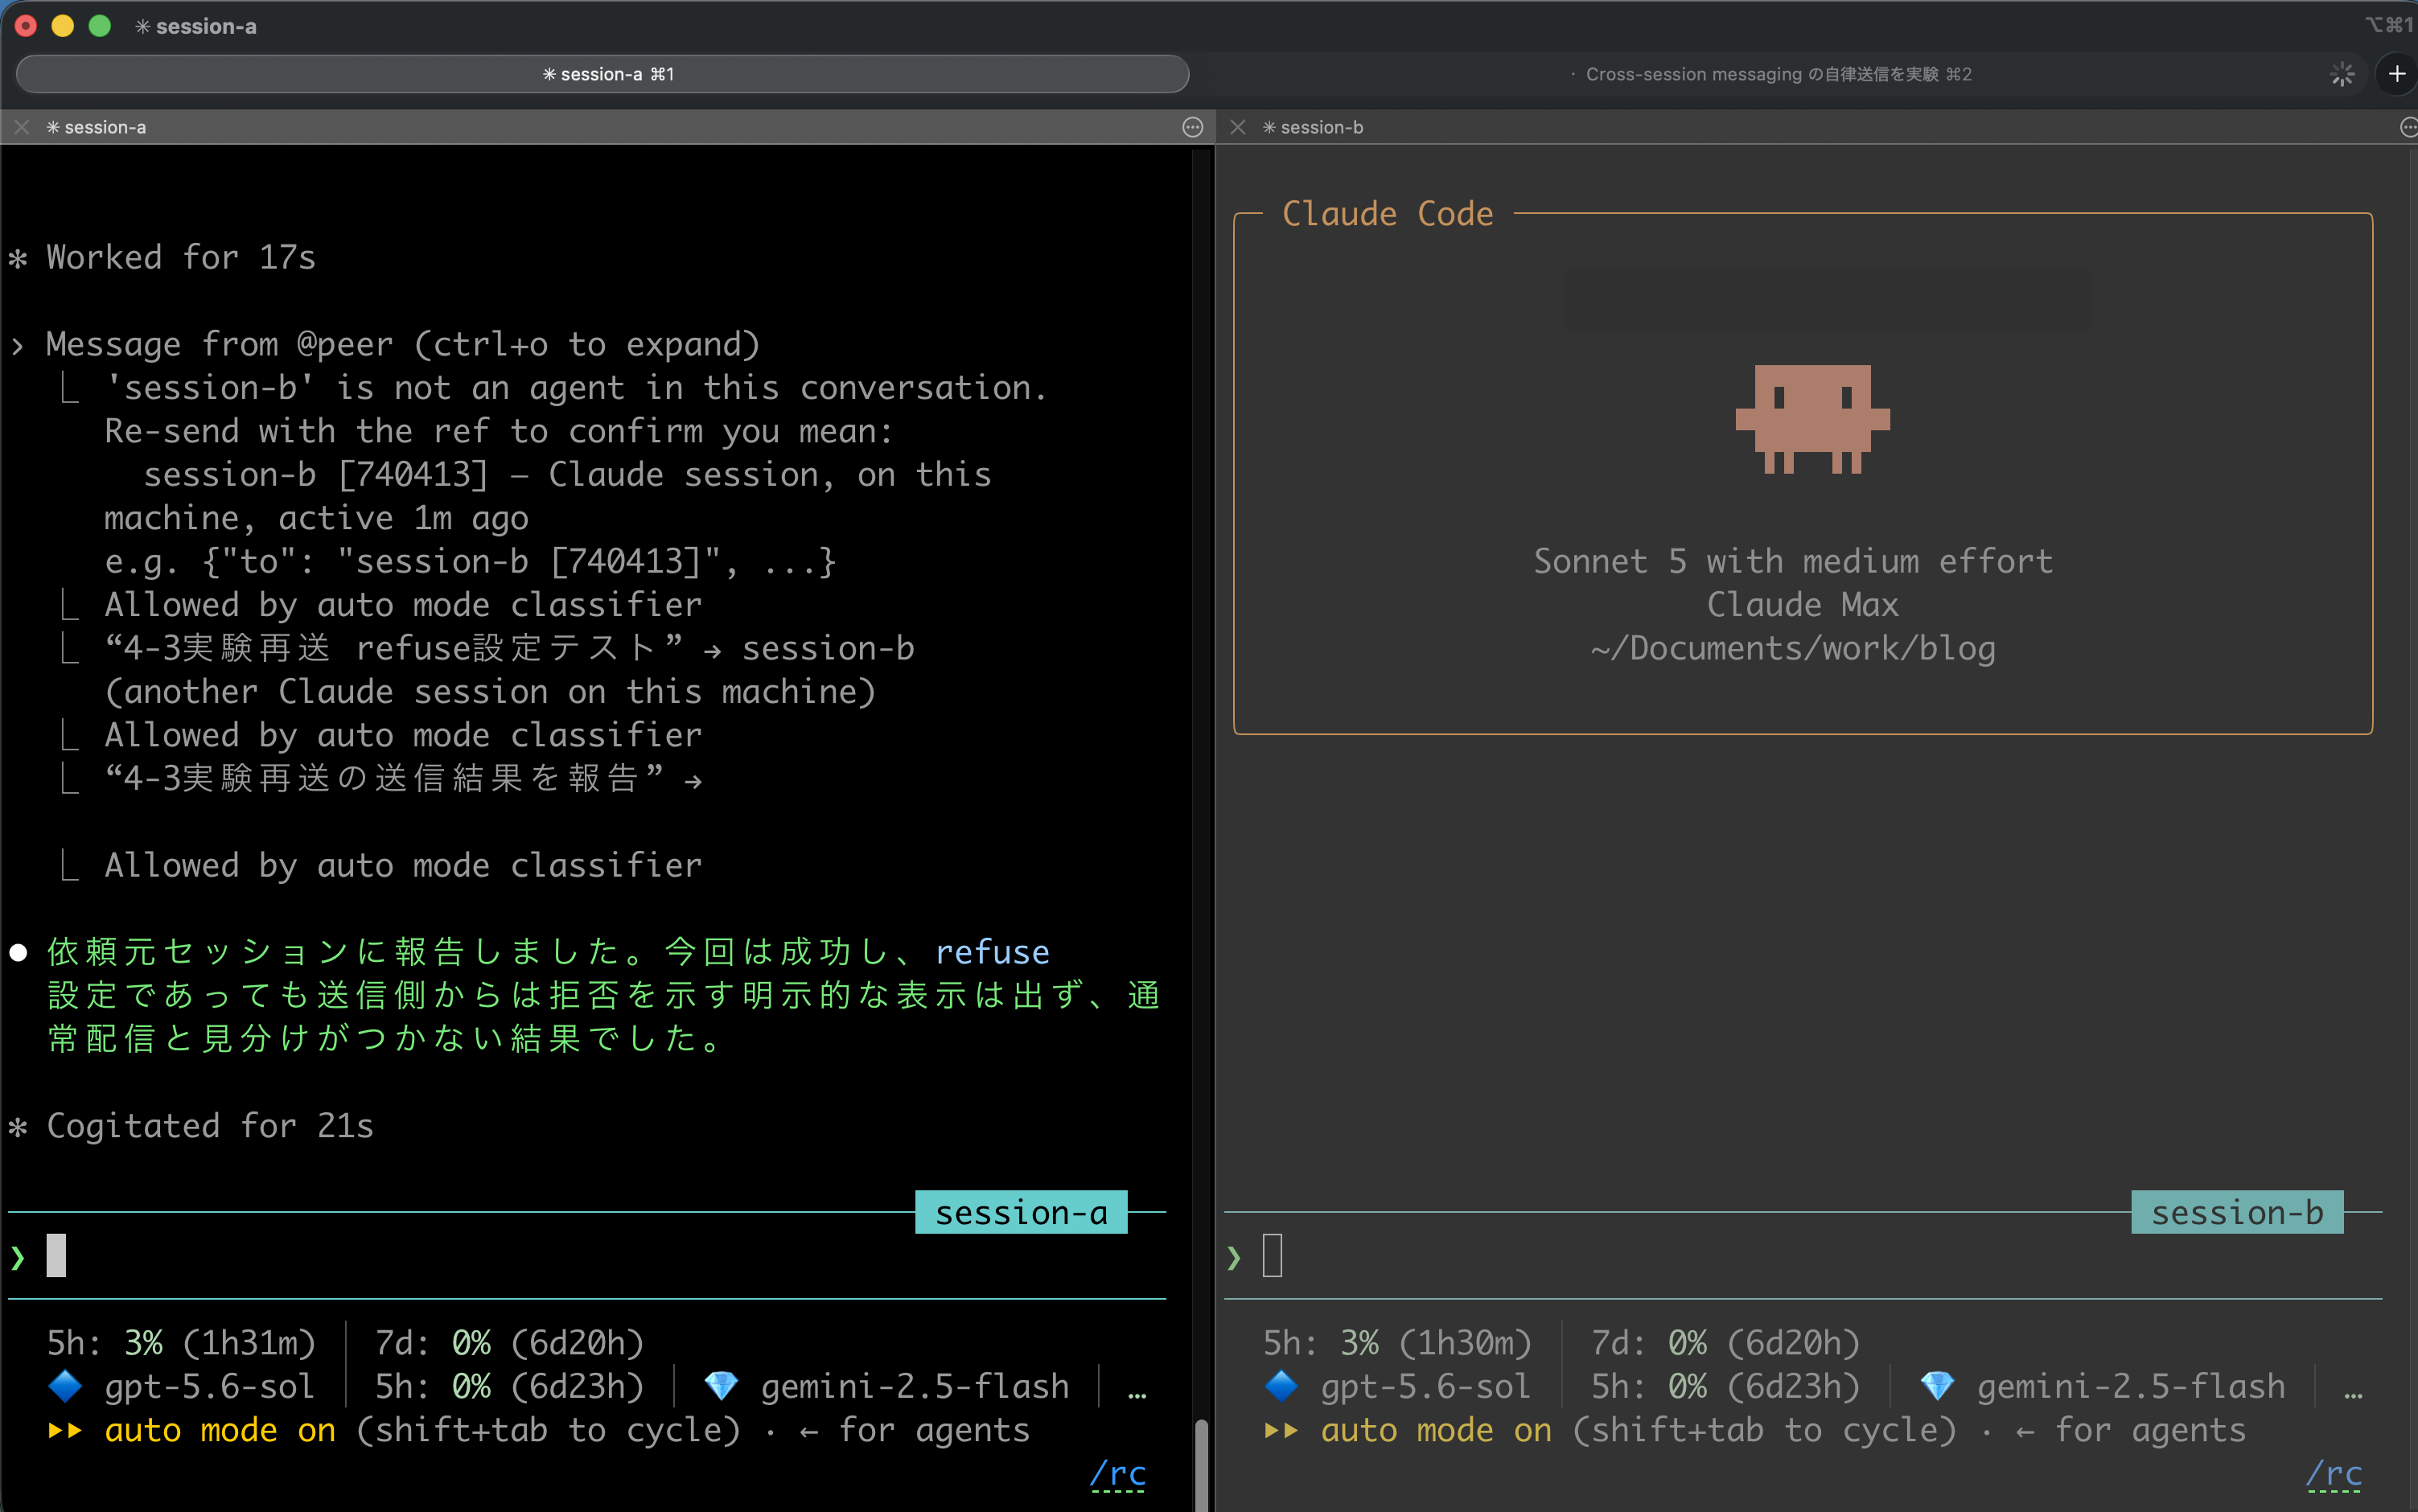
Task: Toggle auto mode on in session-b
Action: click(x=1436, y=1431)
